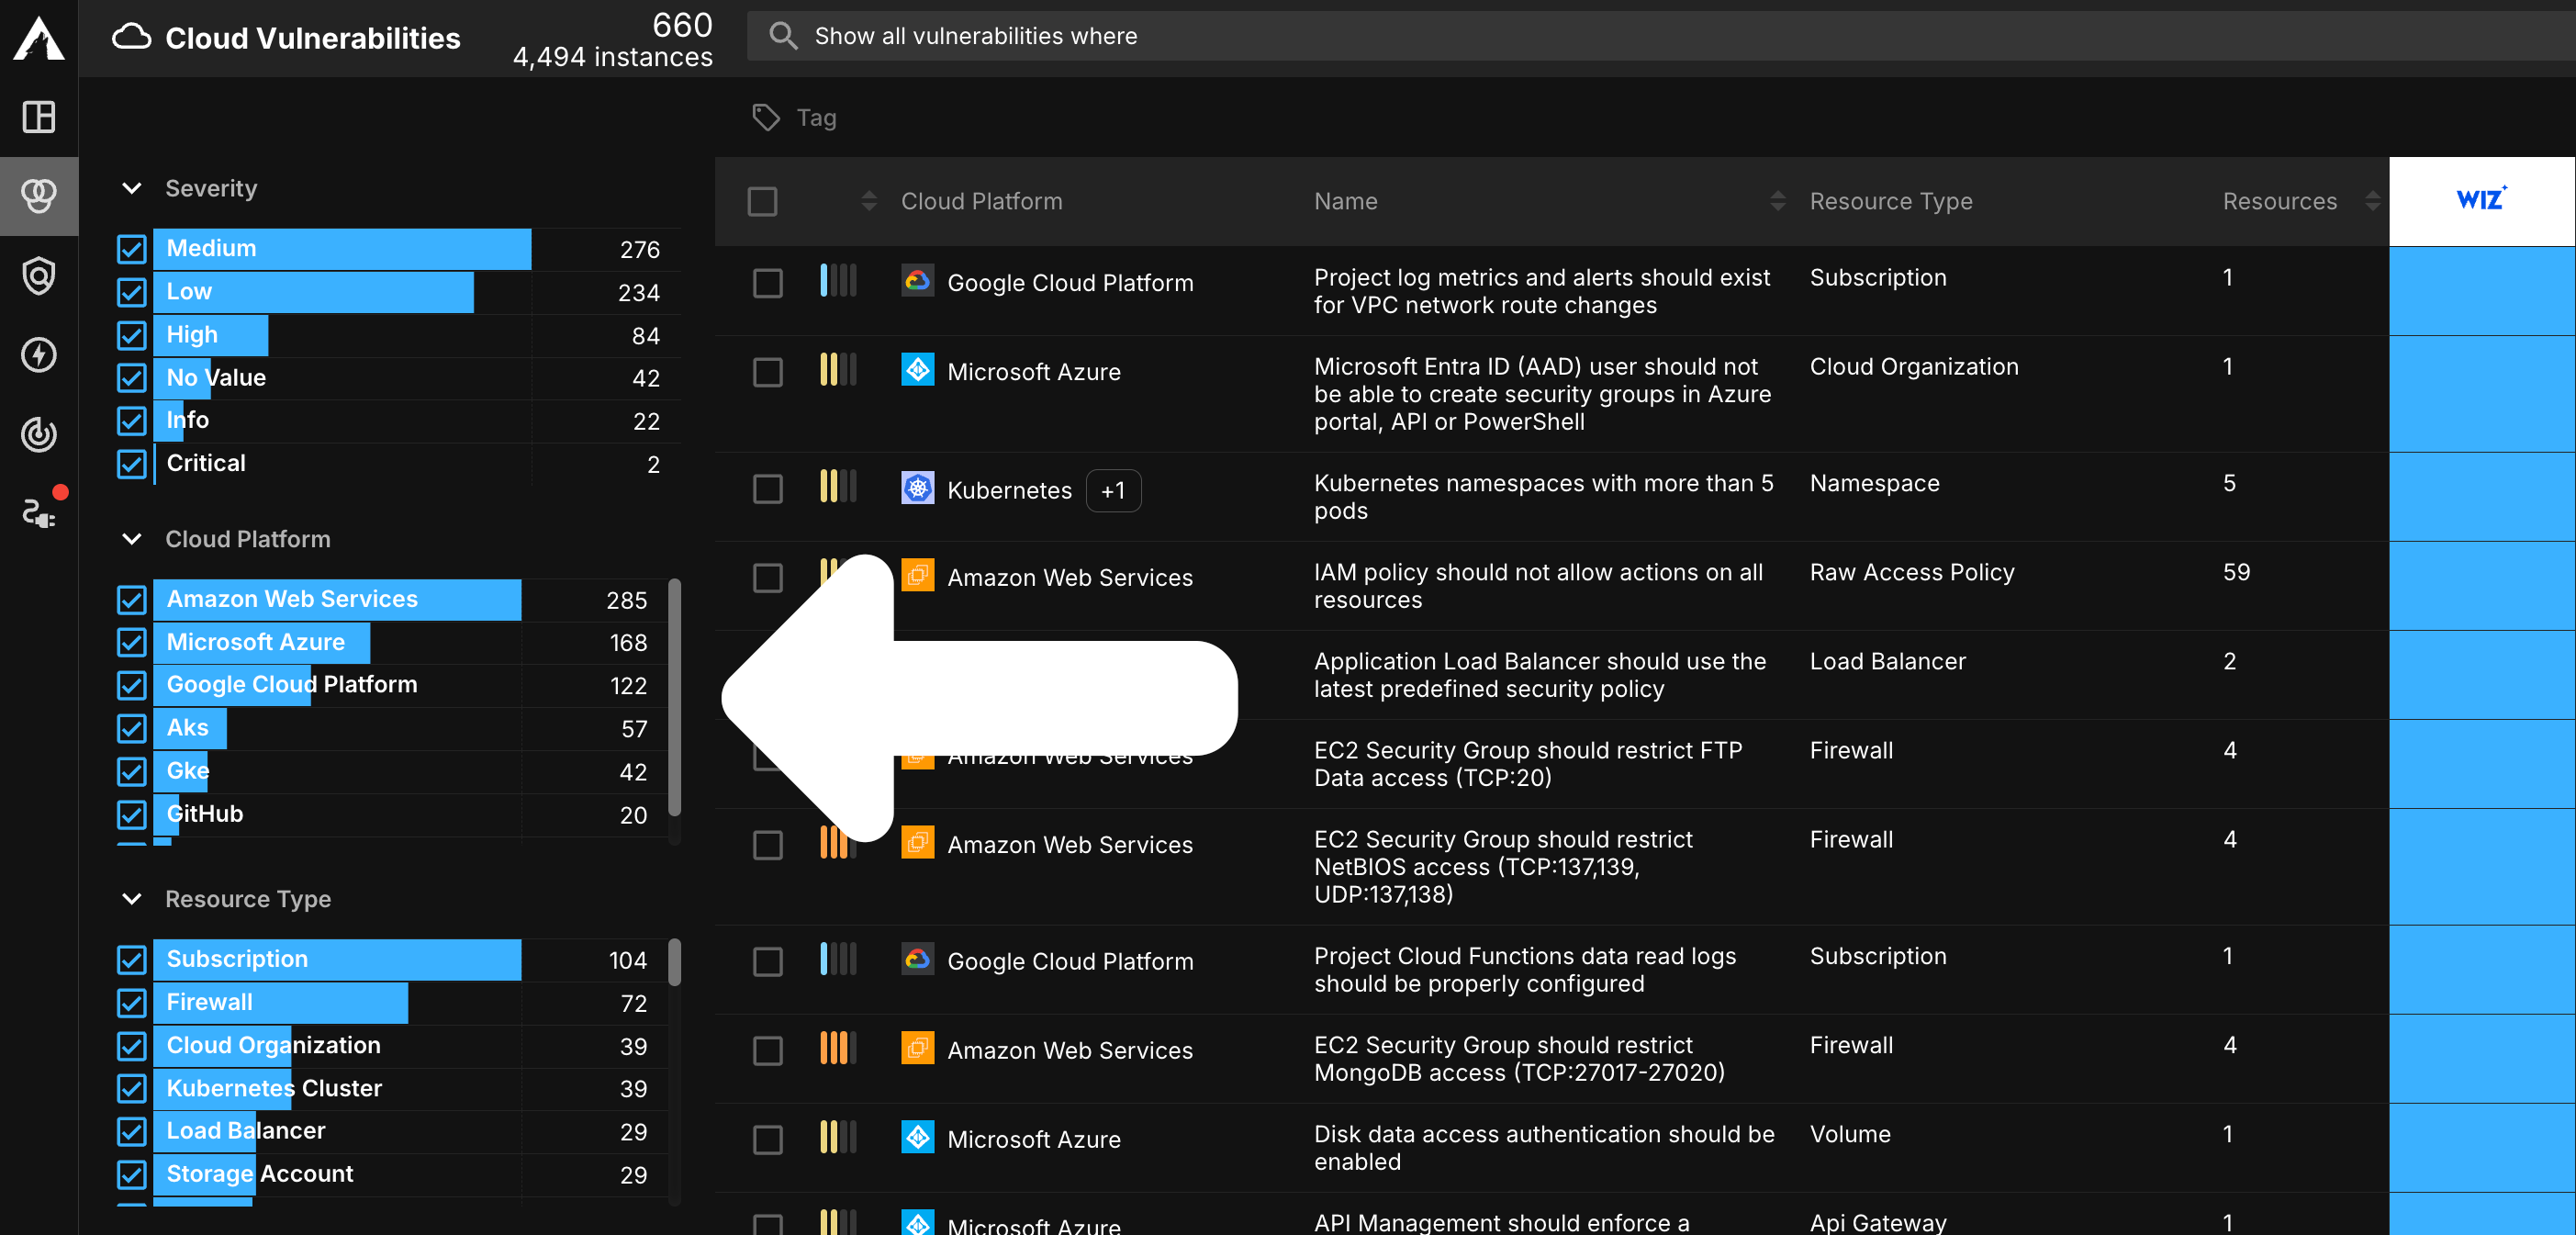This screenshot has width=2576, height=1235.
Task: Collapse the Cloud Platform filter section
Action: (x=131, y=539)
